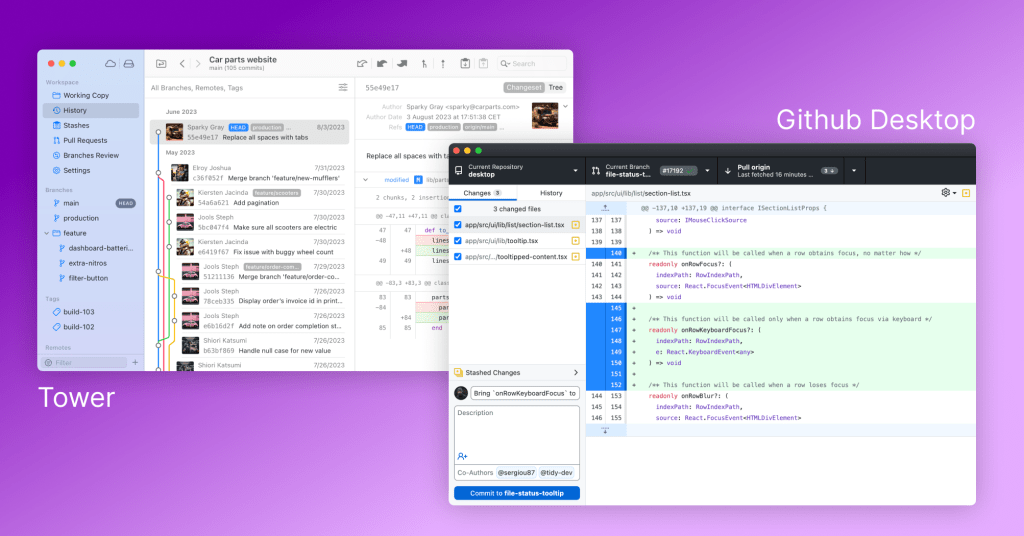Click the rebase icon in Tower toolbar
The width and height of the screenshot is (1024, 536).
pos(443,63)
